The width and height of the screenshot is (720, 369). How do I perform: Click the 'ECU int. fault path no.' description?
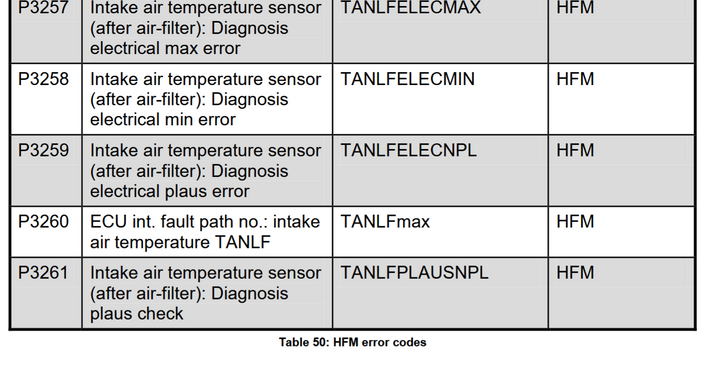pyautogui.click(x=205, y=232)
